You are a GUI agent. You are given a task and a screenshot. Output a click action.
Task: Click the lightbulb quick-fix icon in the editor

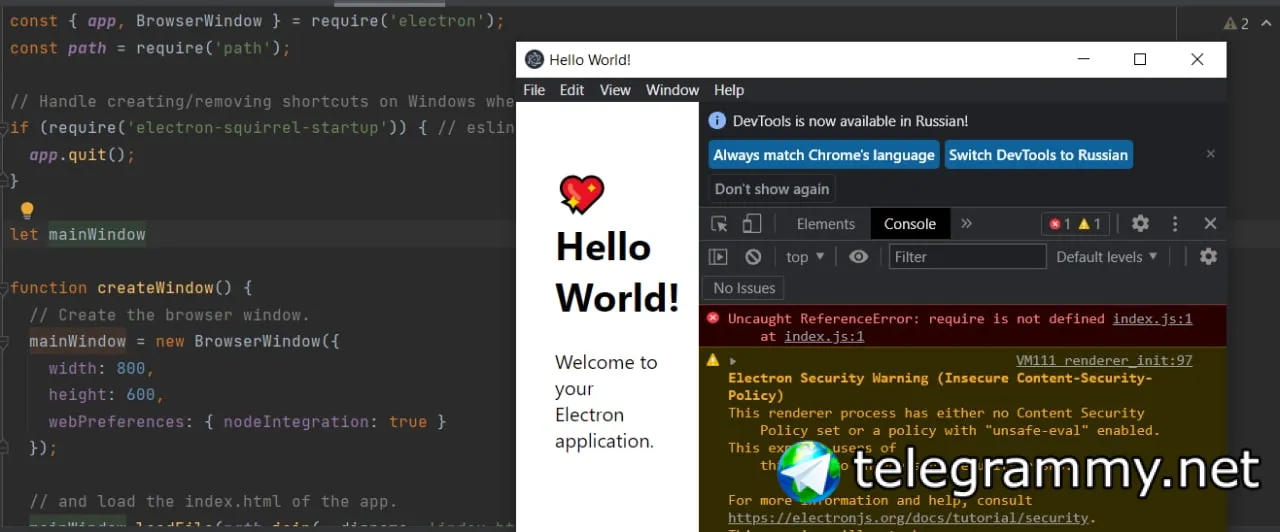point(27,210)
